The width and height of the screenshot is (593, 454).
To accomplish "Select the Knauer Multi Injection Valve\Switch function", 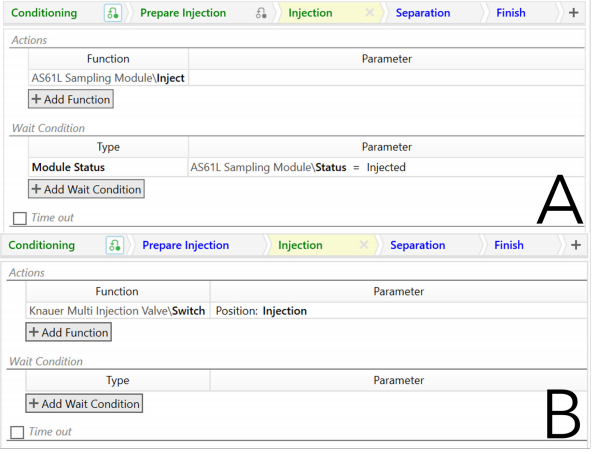I will 117,311.
